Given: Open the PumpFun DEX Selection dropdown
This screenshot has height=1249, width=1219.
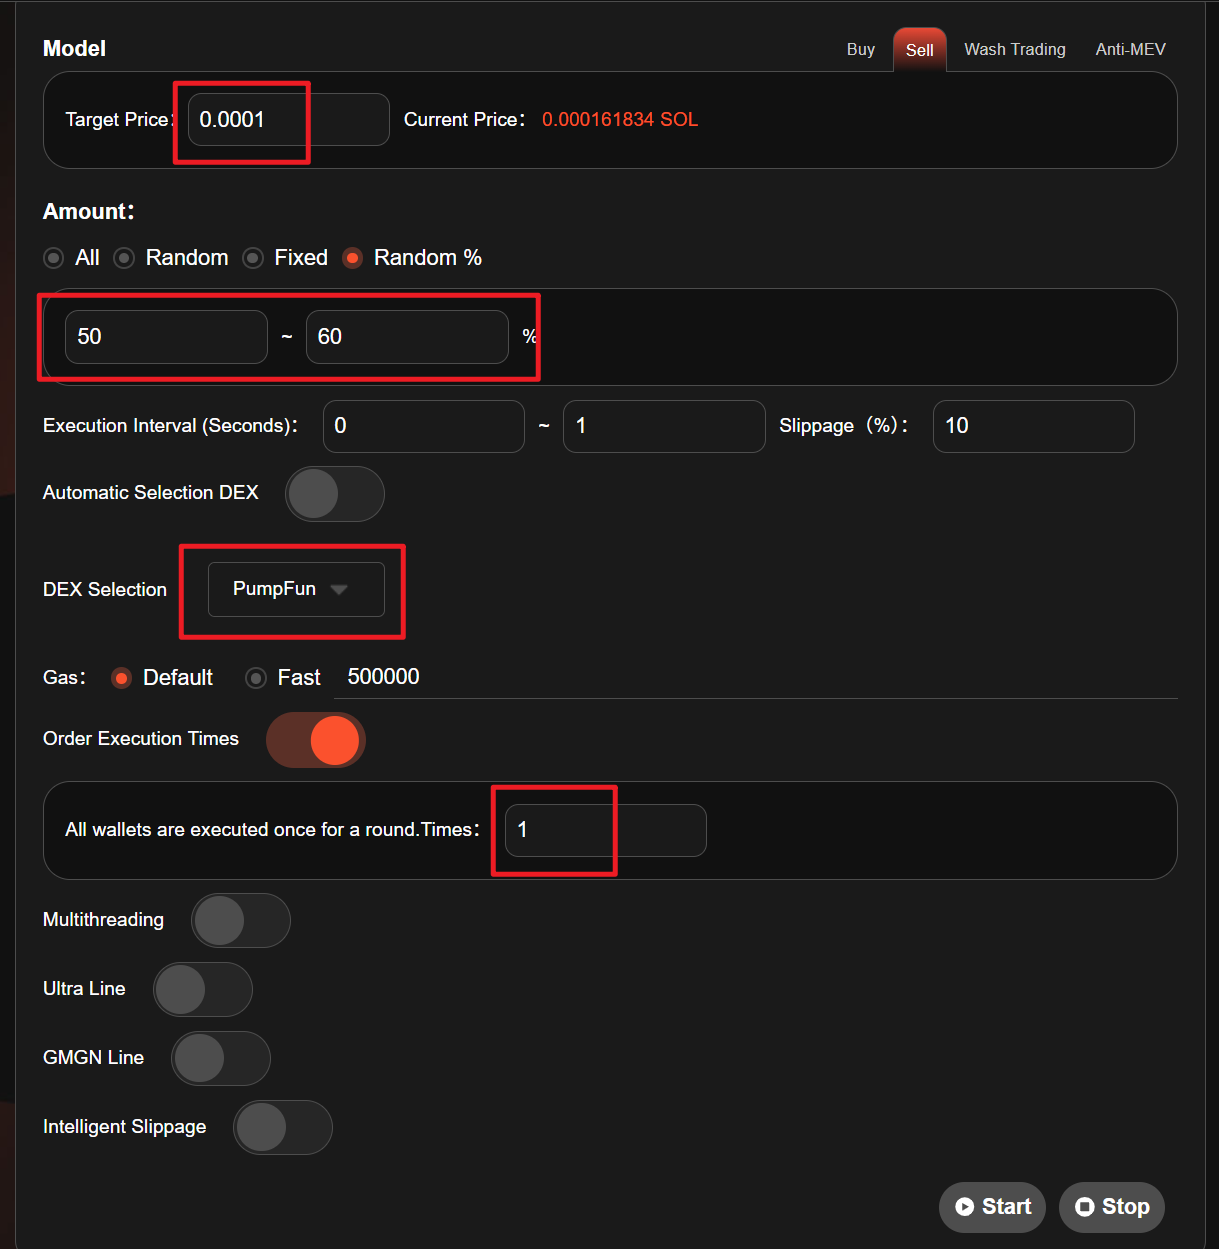Looking at the screenshot, I should [x=296, y=589].
